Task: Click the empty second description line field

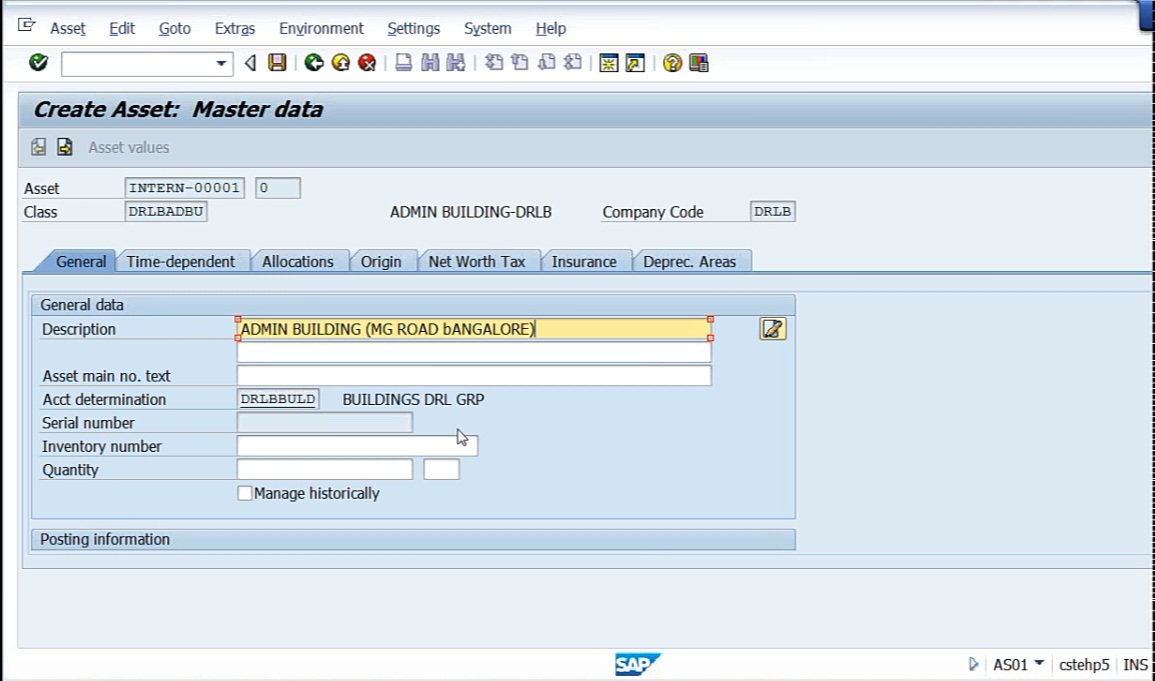Action: 474,353
